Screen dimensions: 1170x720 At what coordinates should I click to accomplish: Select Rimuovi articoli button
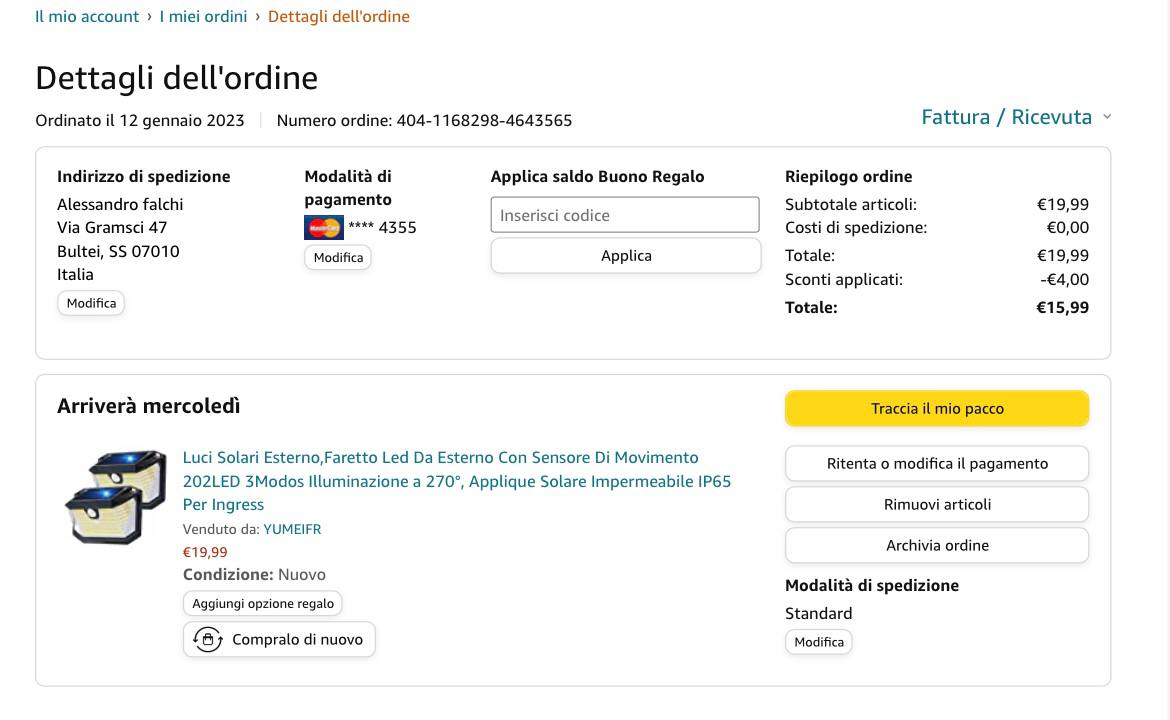click(937, 505)
